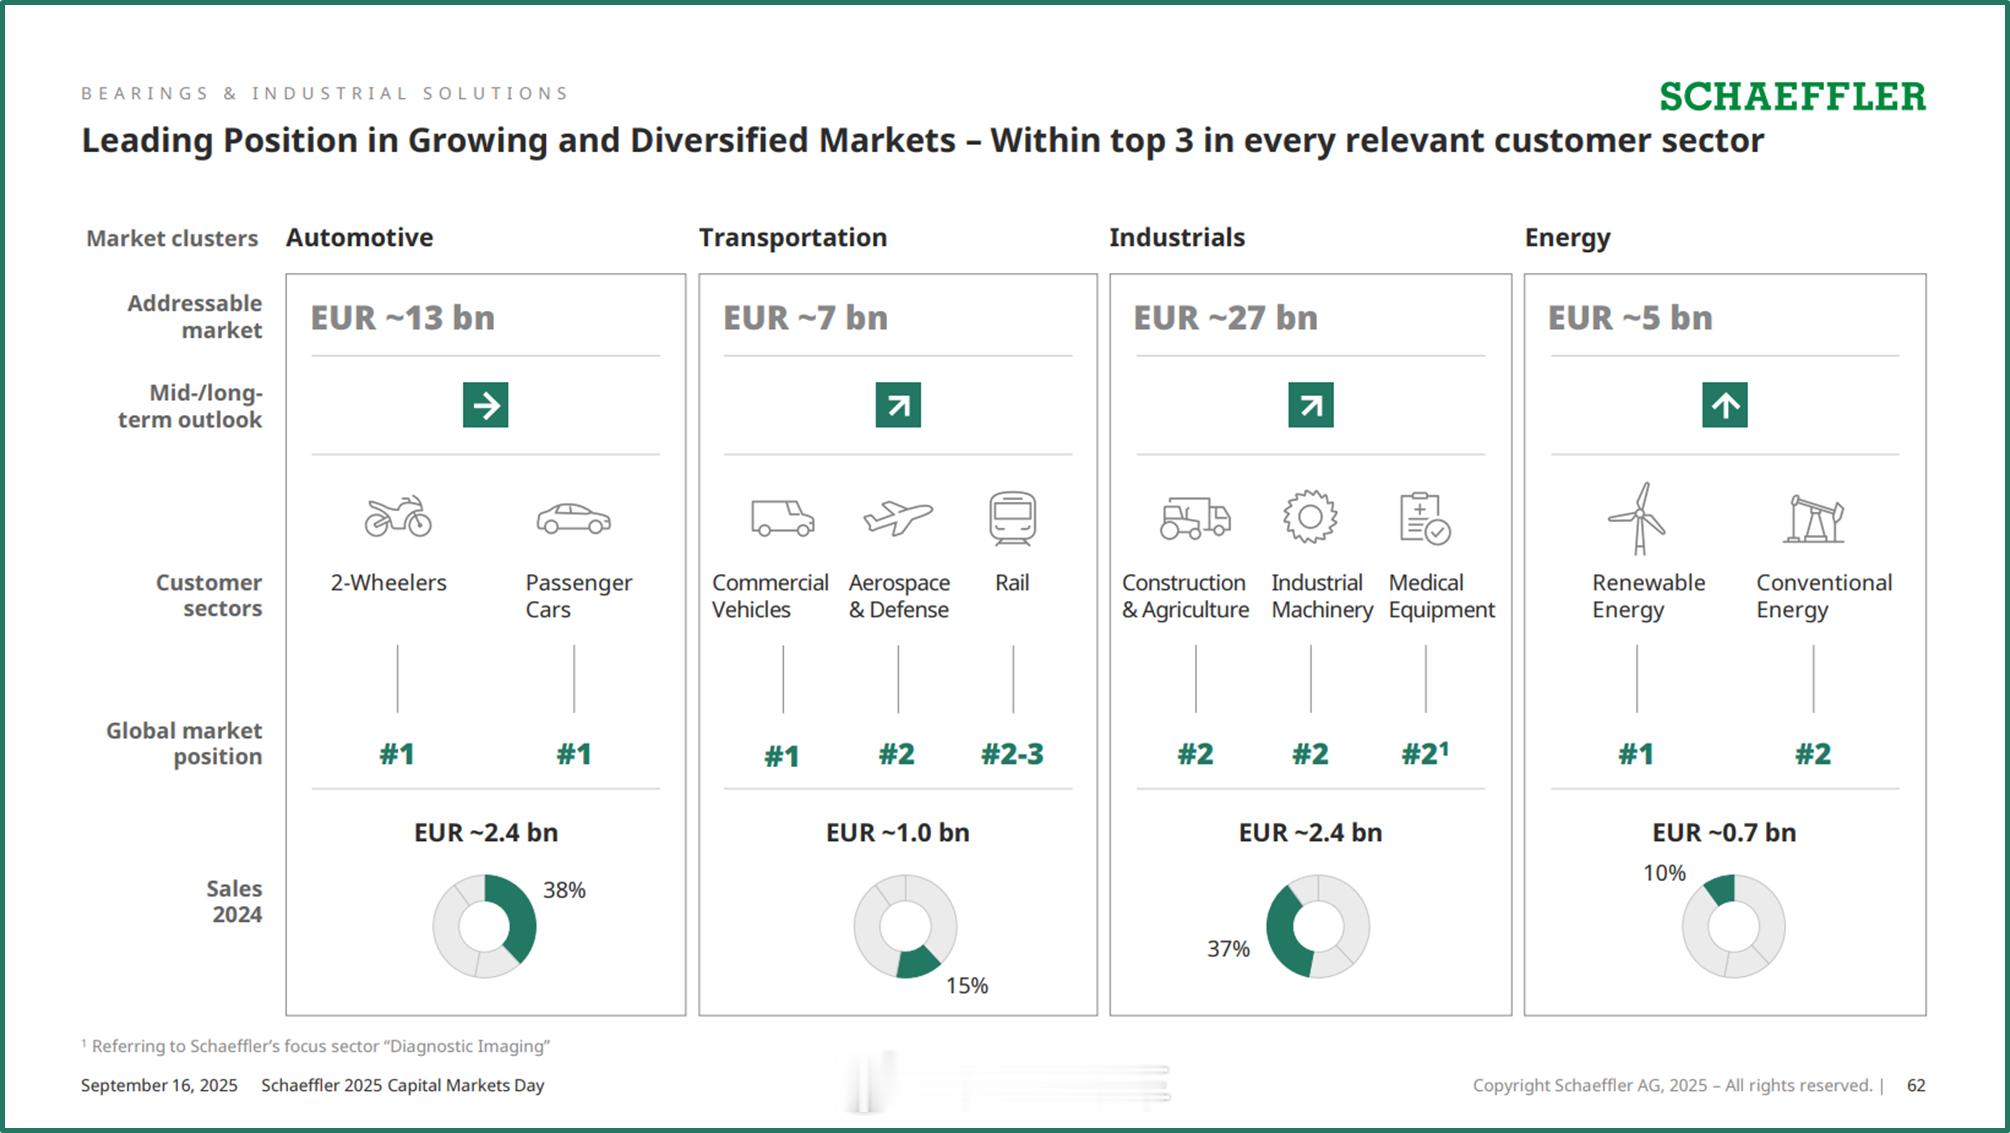Click the page number 62
The height and width of the screenshot is (1133, 2010).
coord(1916,1085)
